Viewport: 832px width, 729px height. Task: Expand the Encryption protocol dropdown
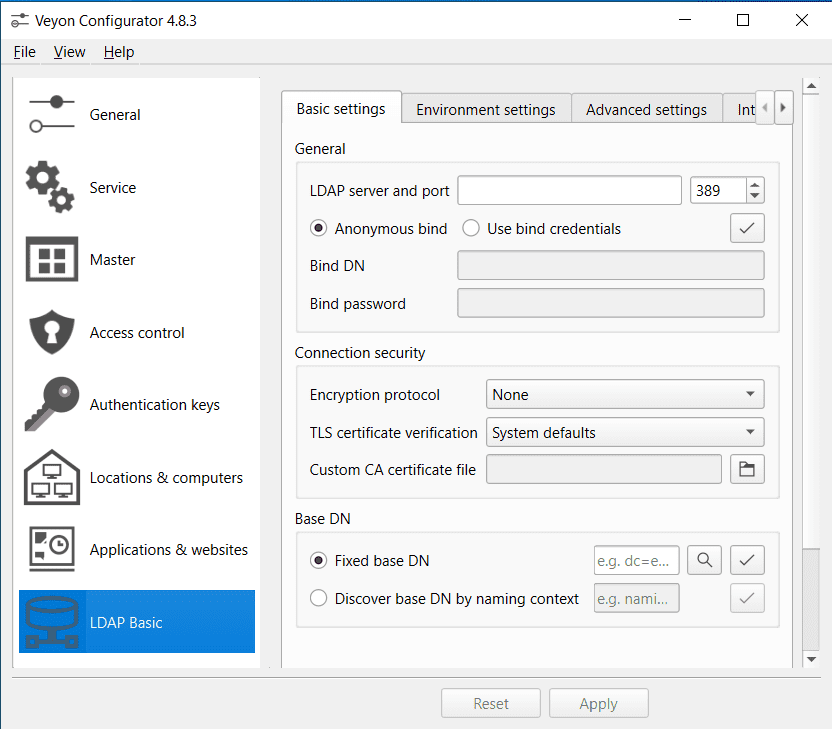pyautogui.click(x=625, y=395)
